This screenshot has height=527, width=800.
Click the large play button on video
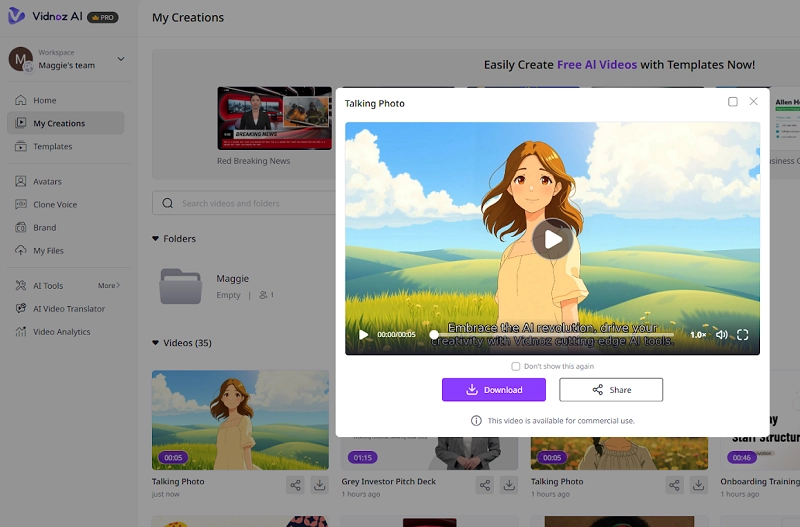[552, 239]
